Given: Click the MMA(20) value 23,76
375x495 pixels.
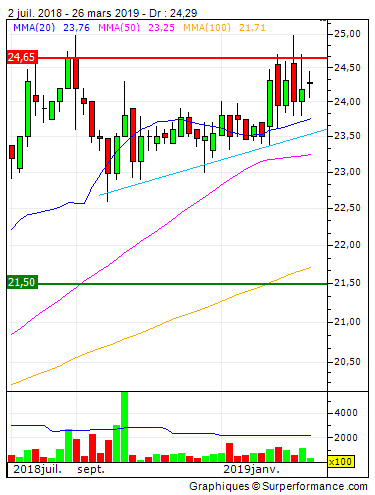Looking at the screenshot, I should pos(76,27).
